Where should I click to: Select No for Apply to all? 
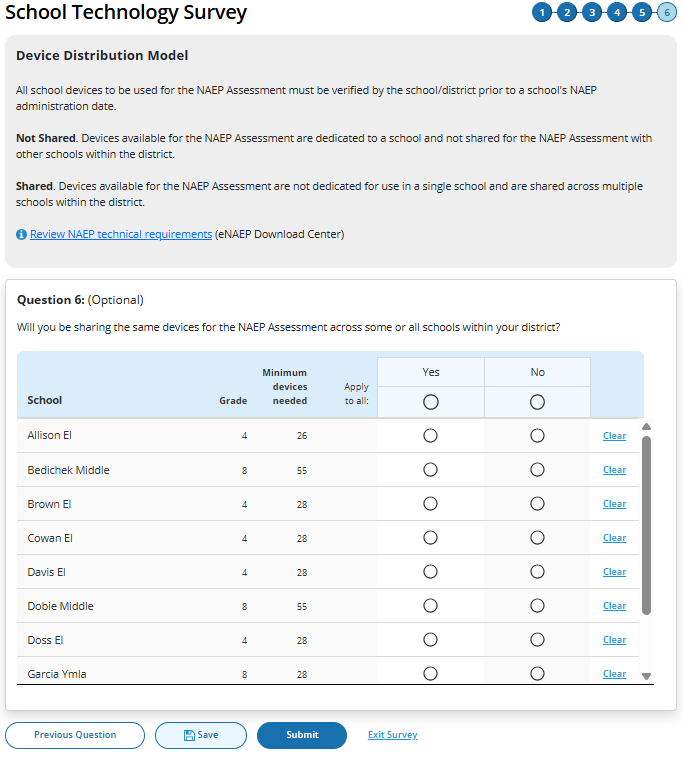coord(537,402)
